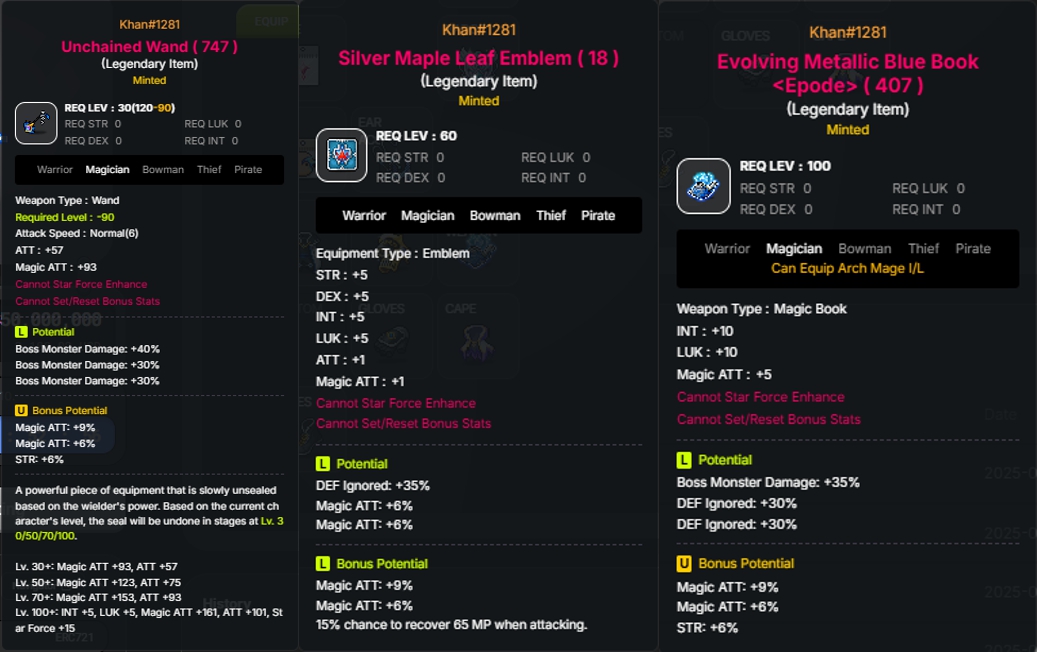Viewport: 1037px width, 652px height.
Task: Click the Can Equip Arch Mage I/L text
Action: click(x=847, y=268)
